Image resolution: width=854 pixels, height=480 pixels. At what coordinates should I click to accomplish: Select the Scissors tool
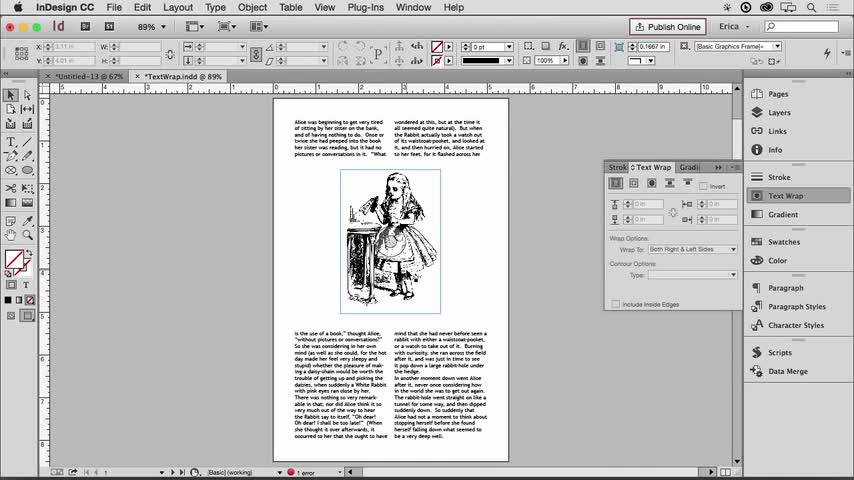11,187
